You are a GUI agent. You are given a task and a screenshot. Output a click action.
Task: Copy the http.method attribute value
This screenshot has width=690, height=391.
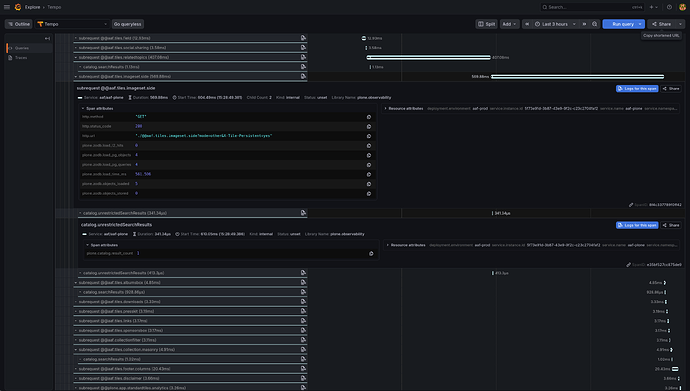coord(369,117)
